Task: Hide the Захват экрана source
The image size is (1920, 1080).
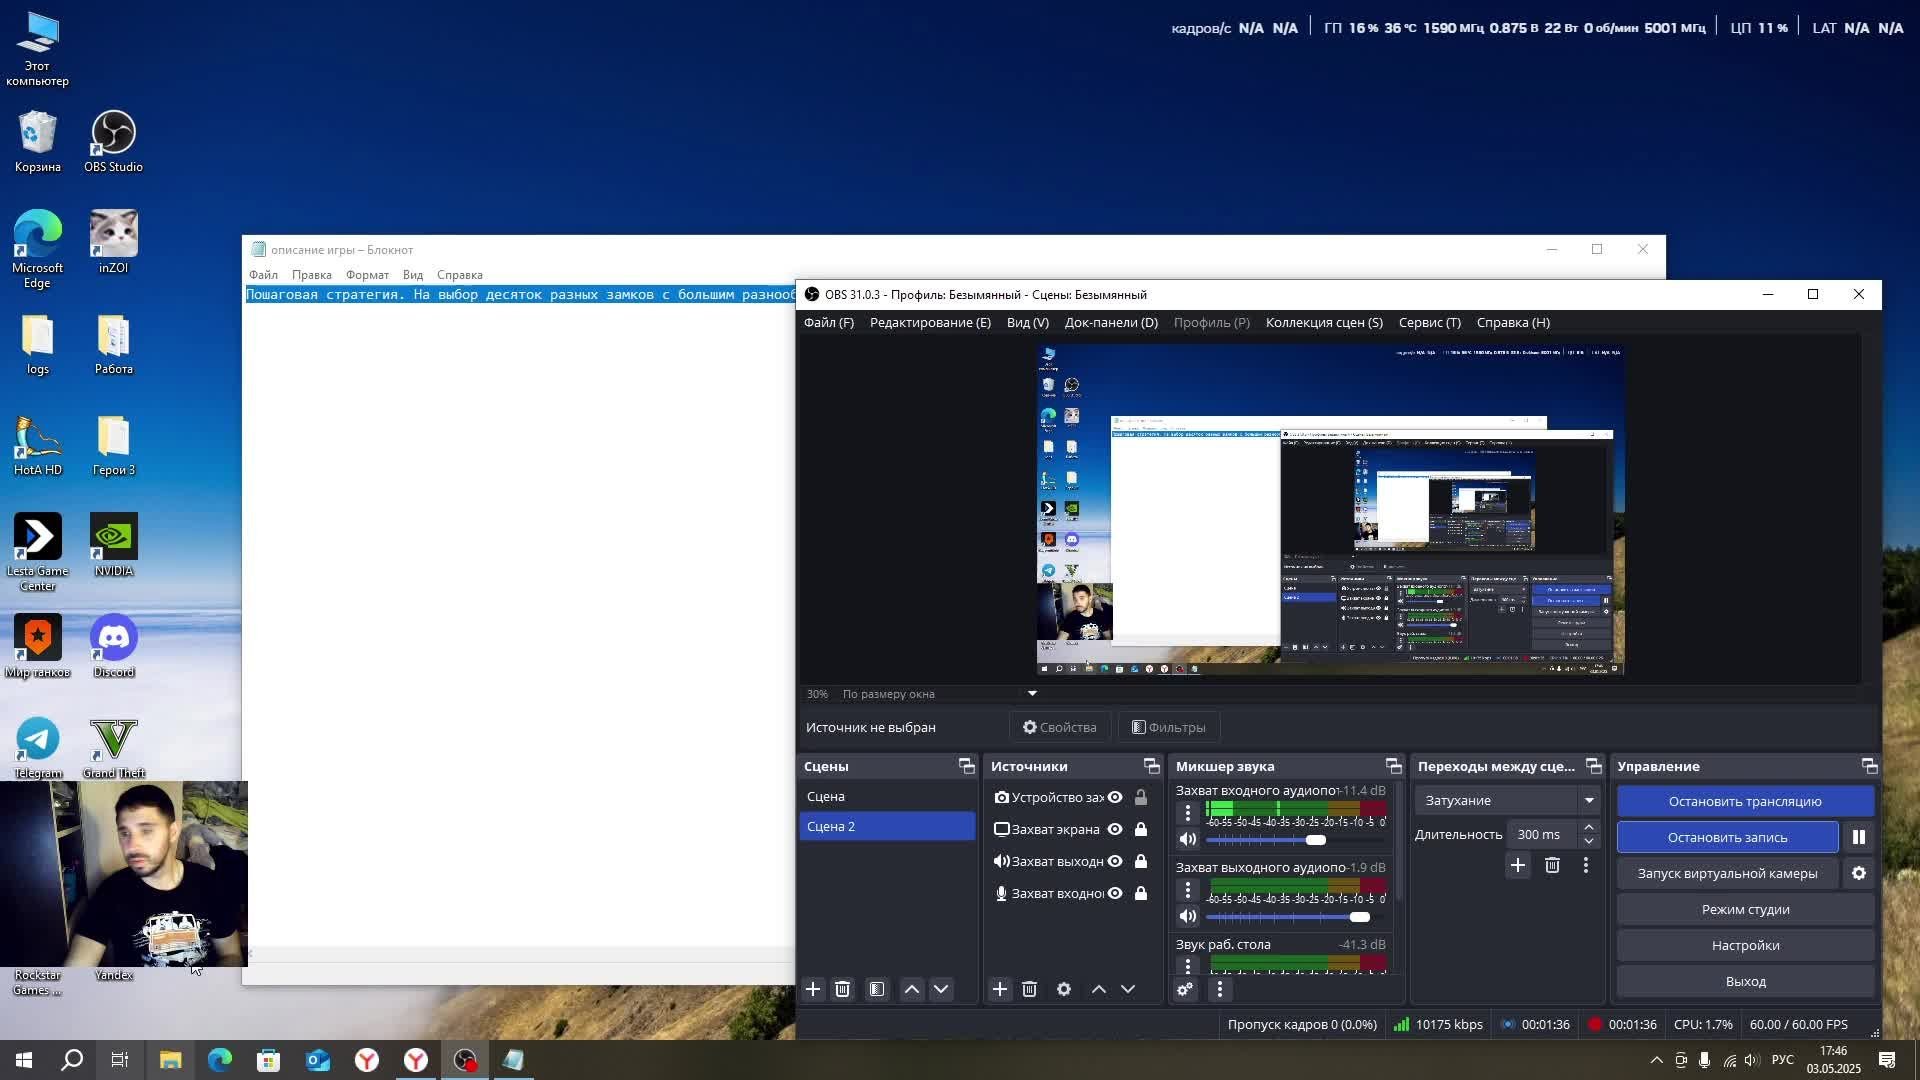Action: pos(1115,829)
